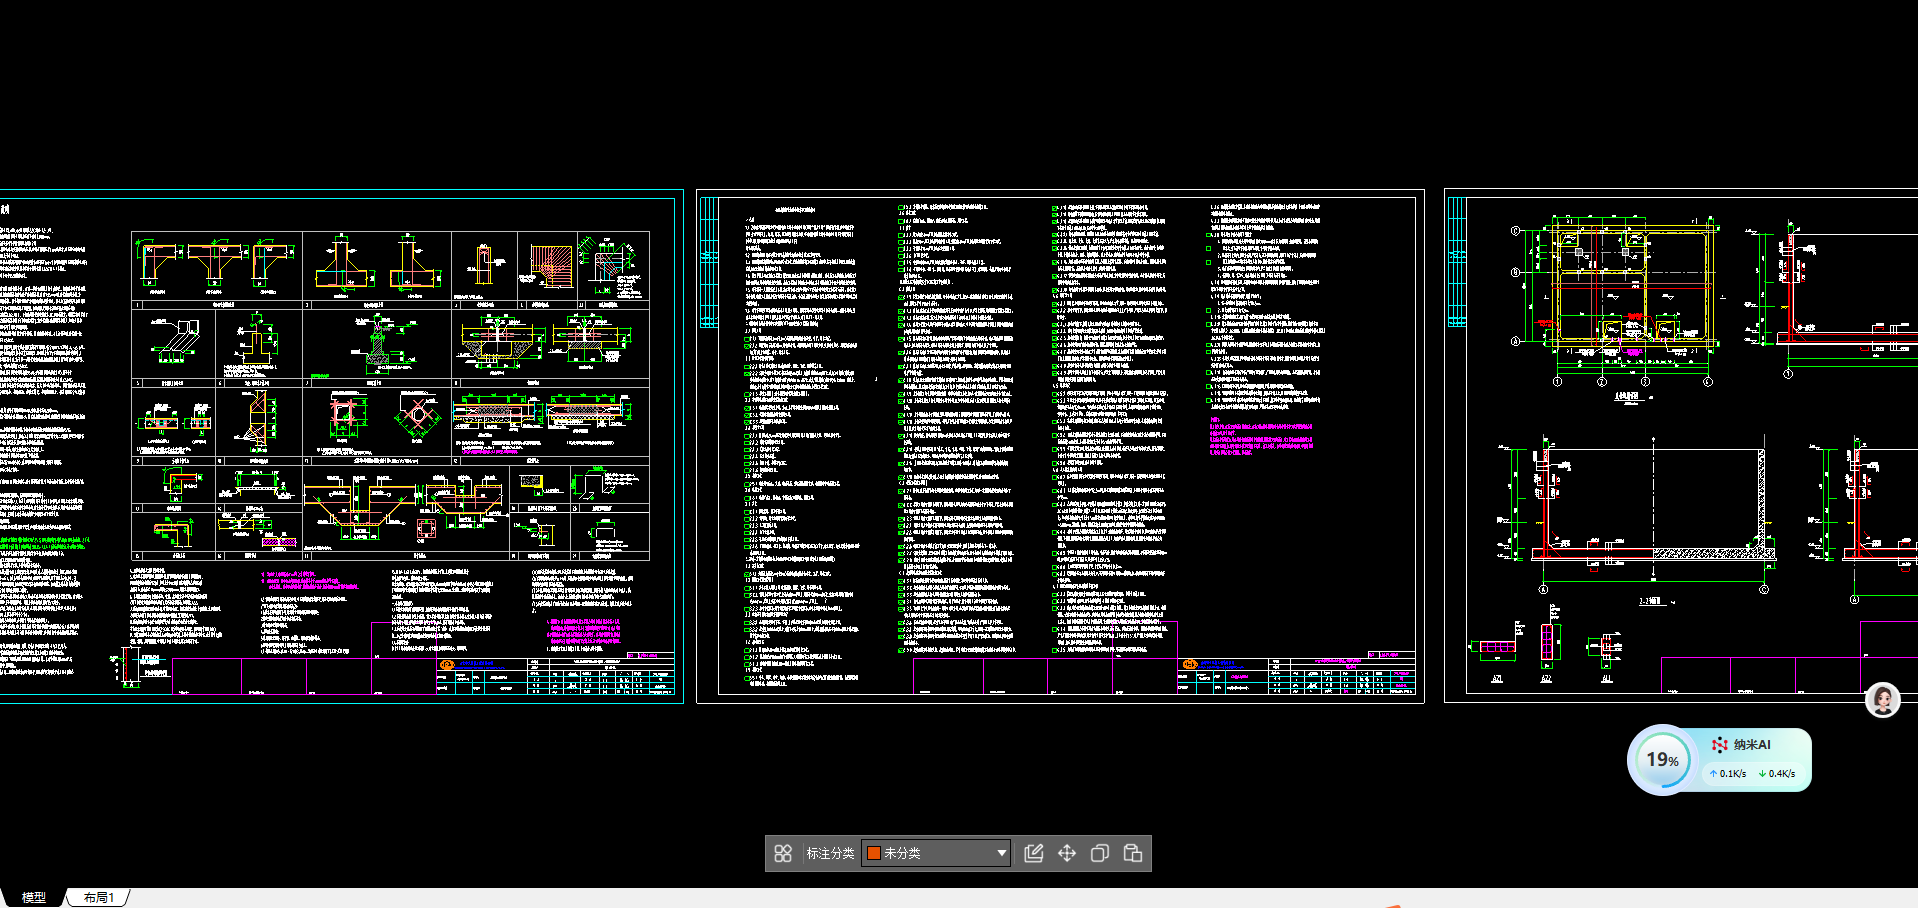Image resolution: width=1918 pixels, height=908 pixels.
Task: Click the 标注分类 label
Action: [830, 853]
